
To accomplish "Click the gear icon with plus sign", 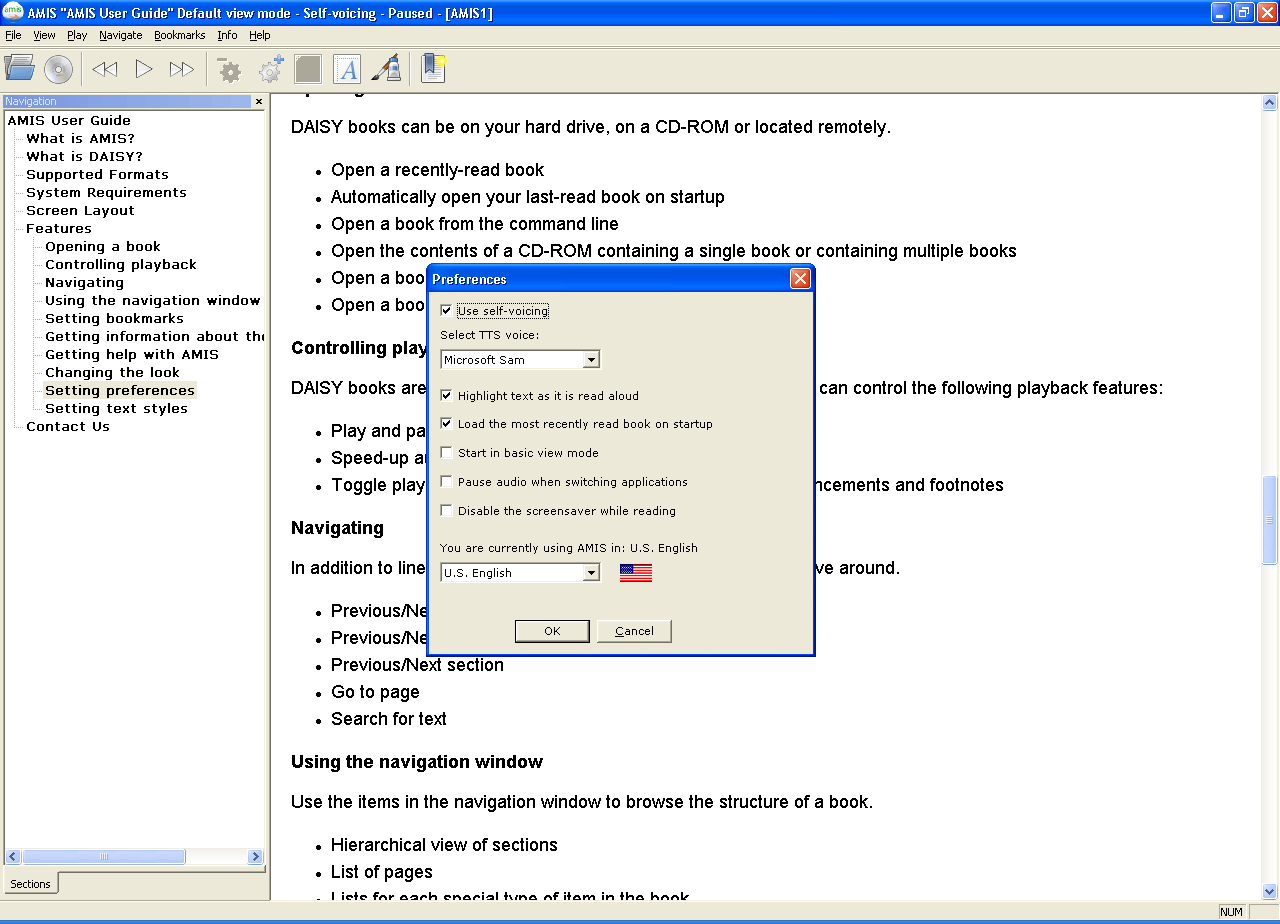I will click(x=270, y=69).
